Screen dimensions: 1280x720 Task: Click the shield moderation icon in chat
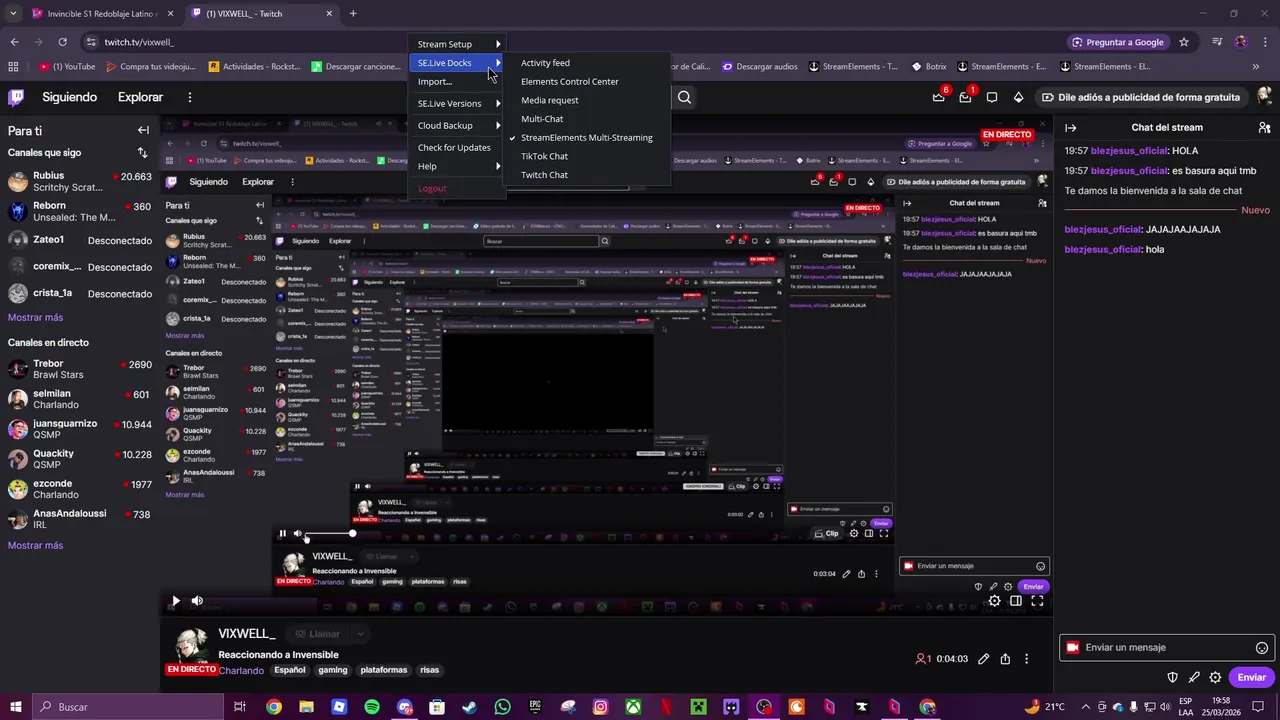[x=1173, y=677]
